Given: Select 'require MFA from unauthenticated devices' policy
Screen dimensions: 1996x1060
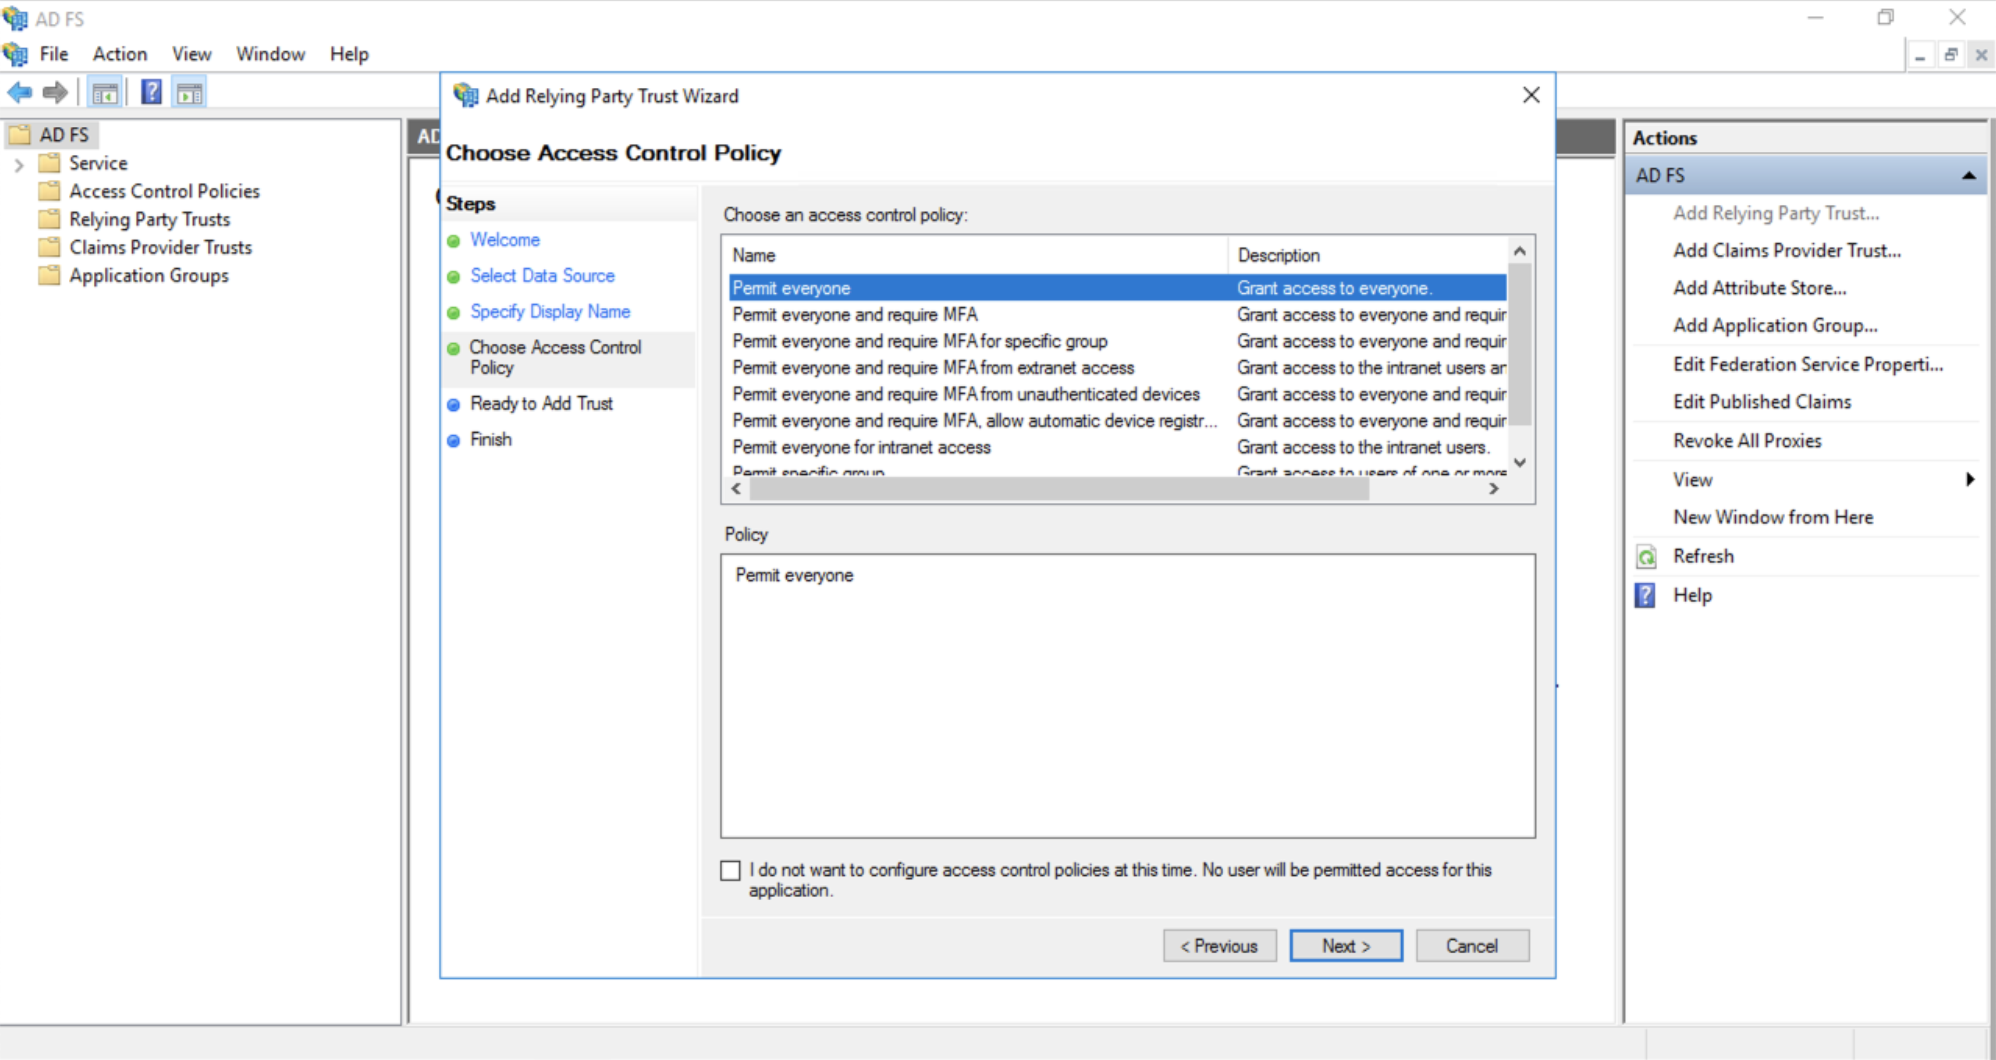Looking at the screenshot, I should click(1117, 395).
